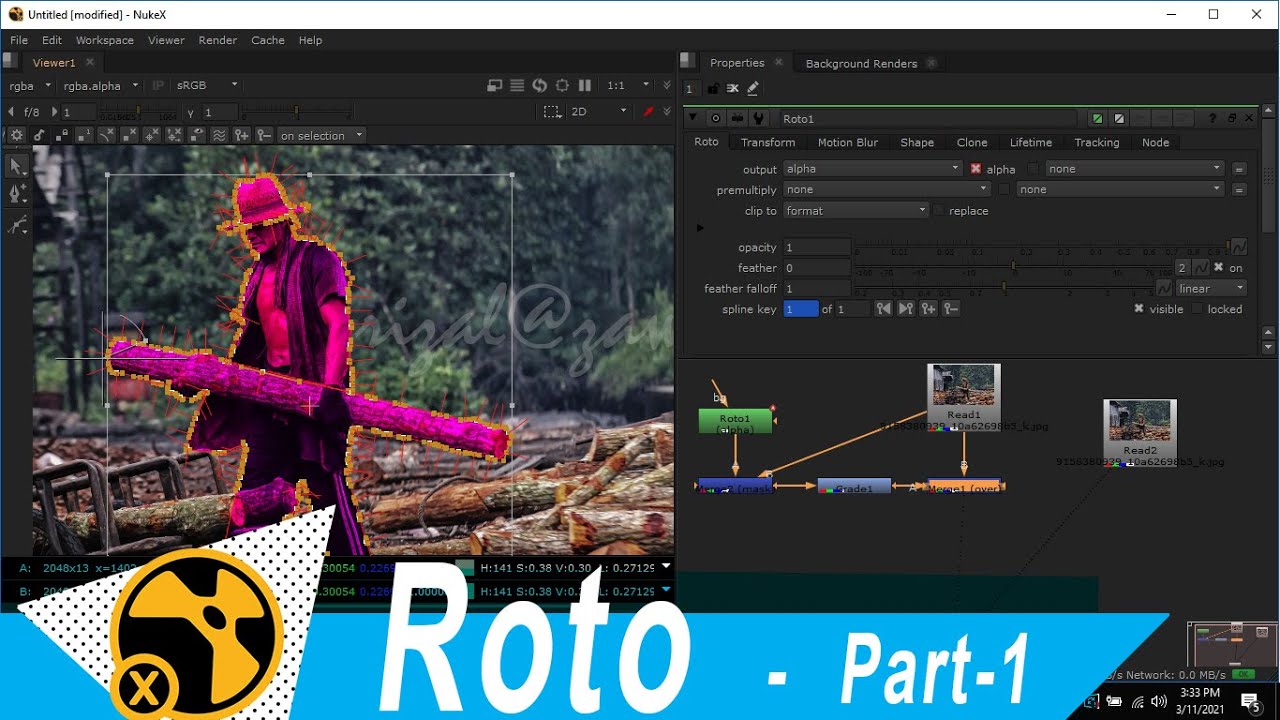
Task: Open the rgba channel dropdown in viewer
Action: click(x=29, y=86)
